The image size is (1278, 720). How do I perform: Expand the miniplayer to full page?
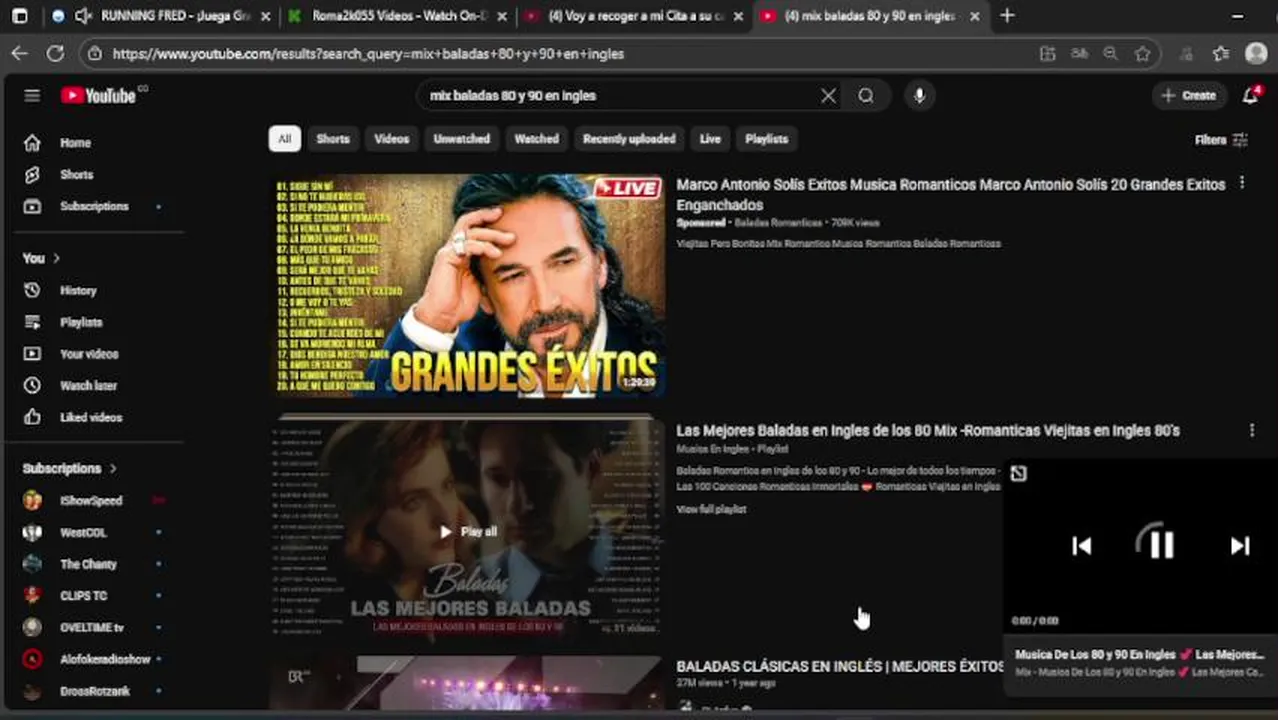point(1019,473)
